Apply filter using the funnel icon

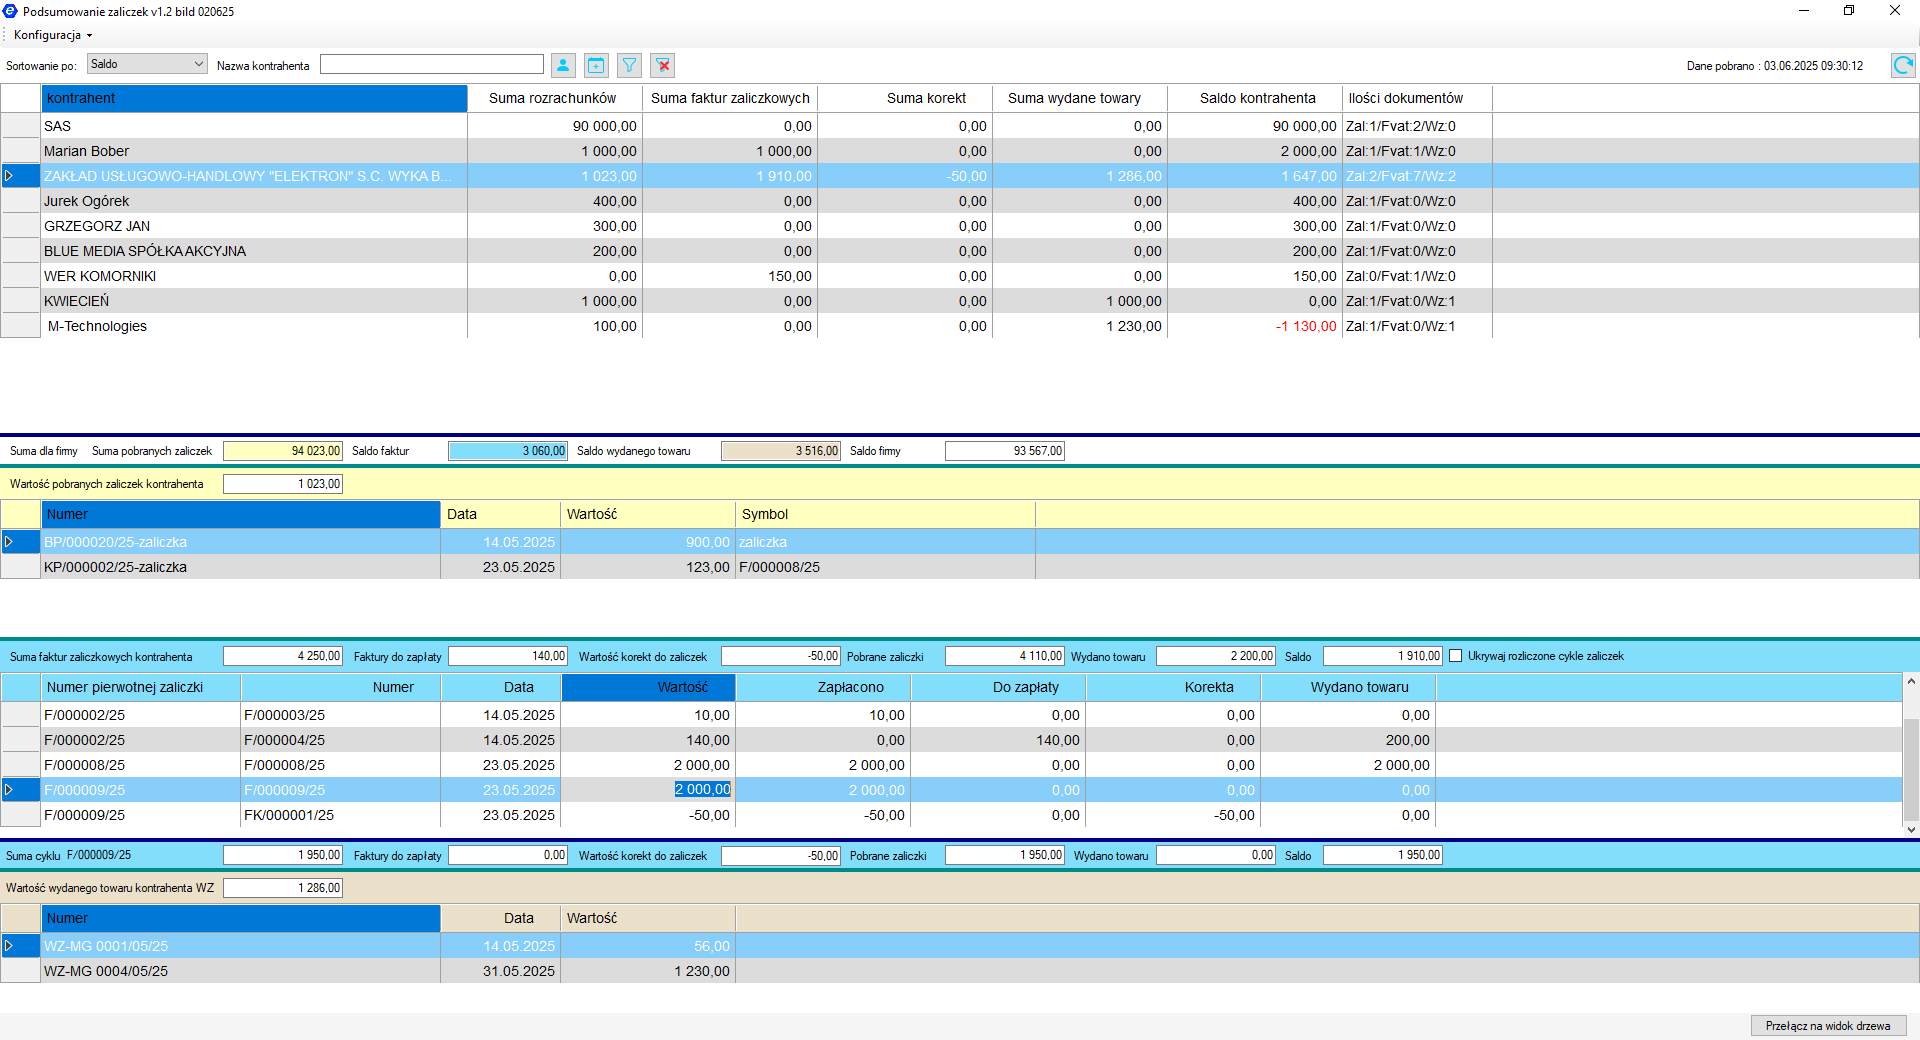629,66
